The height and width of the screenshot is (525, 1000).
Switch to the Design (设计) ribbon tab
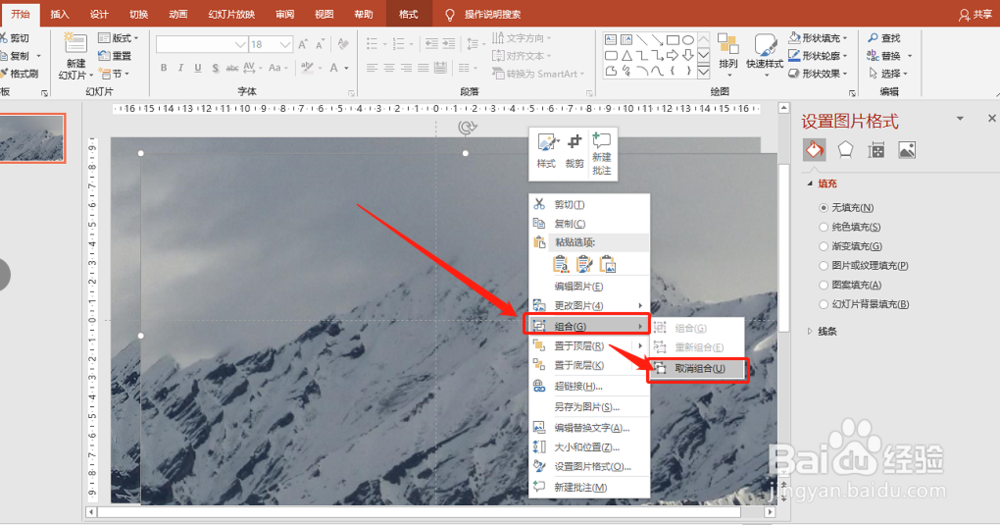pyautogui.click(x=99, y=14)
